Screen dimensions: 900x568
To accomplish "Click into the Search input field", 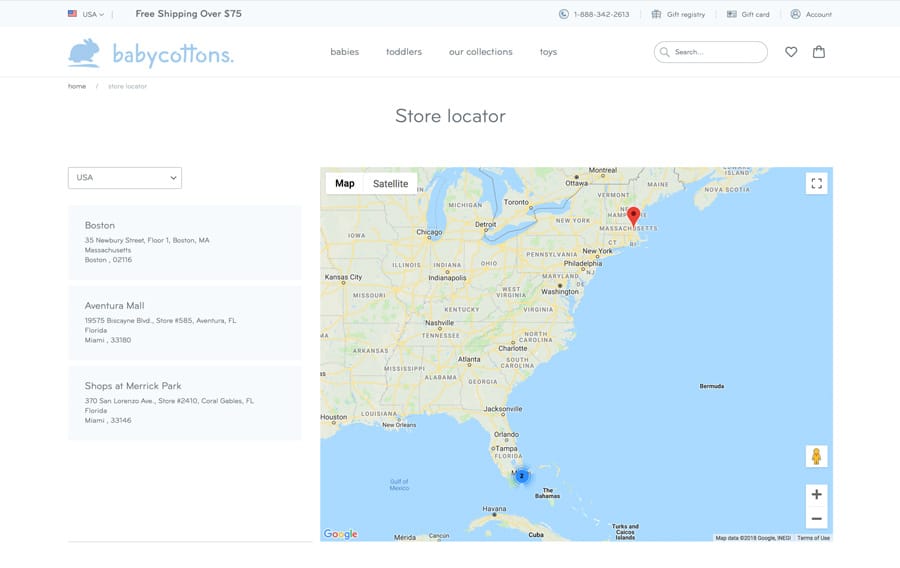I will tap(711, 52).
